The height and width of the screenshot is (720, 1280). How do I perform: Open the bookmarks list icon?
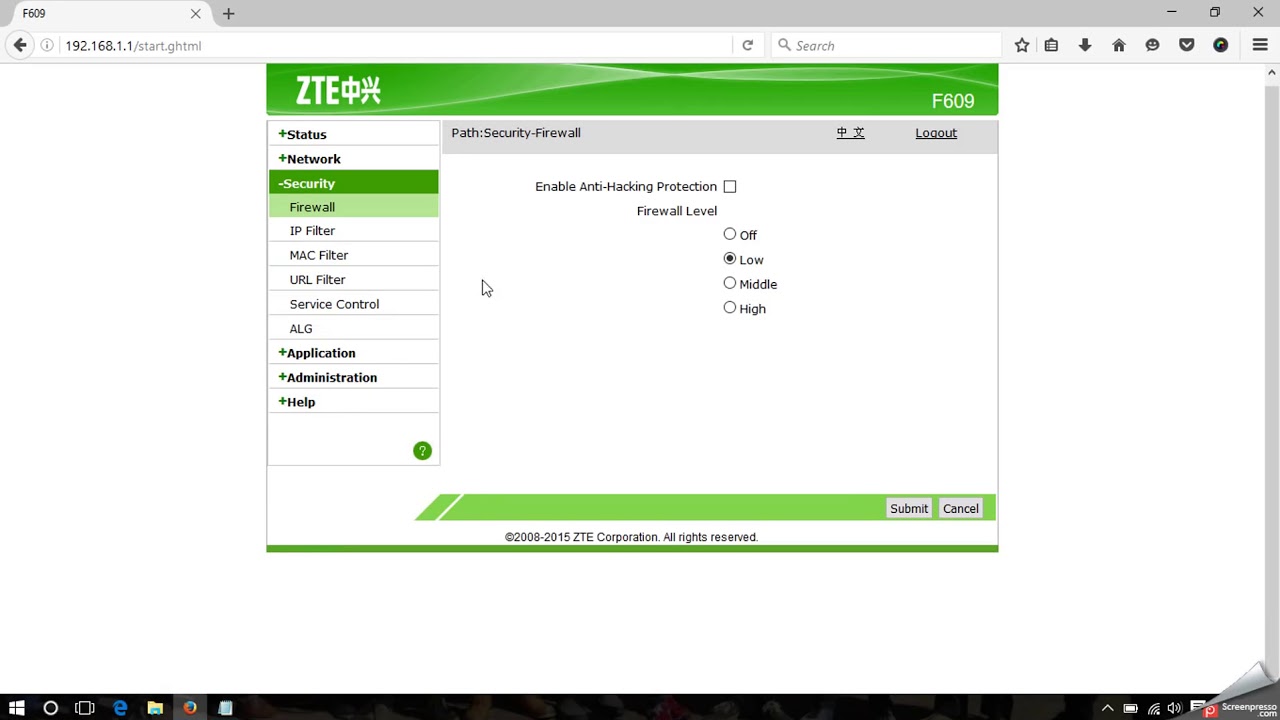pos(1051,45)
